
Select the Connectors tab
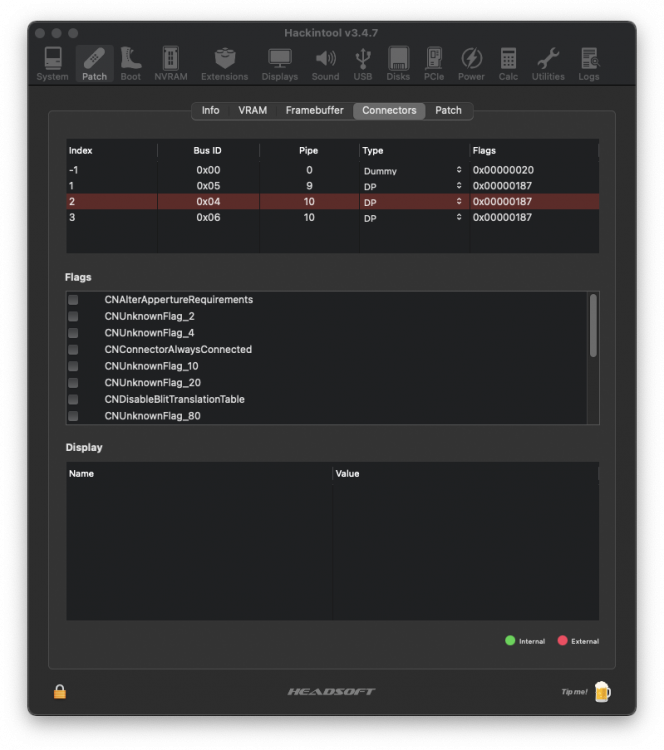pos(389,110)
